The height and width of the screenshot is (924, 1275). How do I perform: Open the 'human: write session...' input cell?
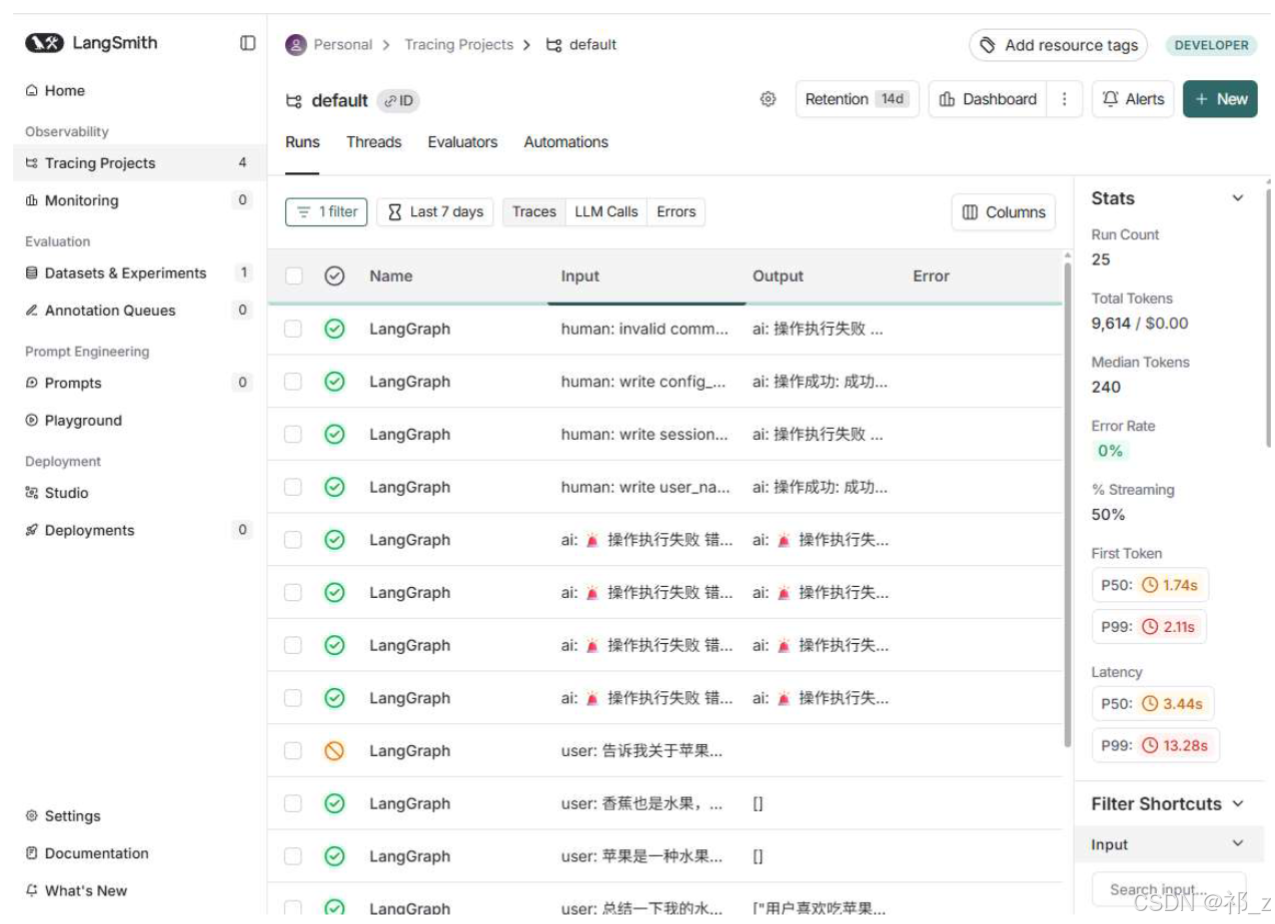click(645, 434)
